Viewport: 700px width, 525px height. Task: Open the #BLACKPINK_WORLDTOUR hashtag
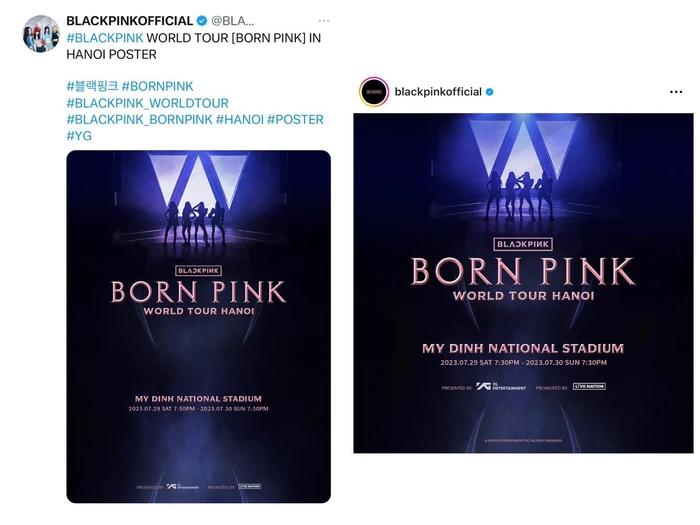147,103
